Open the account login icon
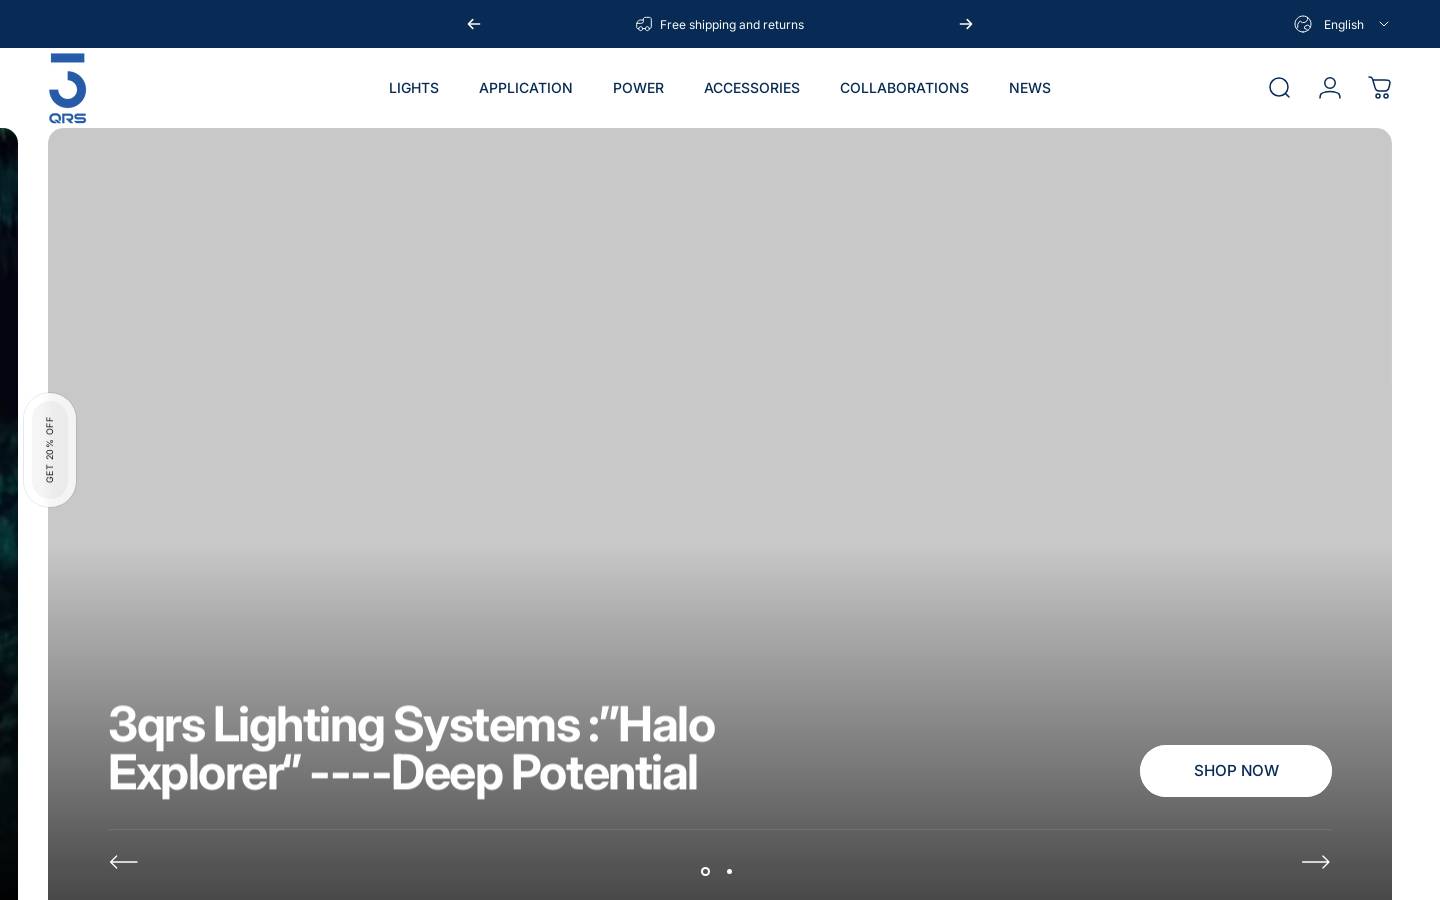The width and height of the screenshot is (1440, 900). click(1329, 88)
